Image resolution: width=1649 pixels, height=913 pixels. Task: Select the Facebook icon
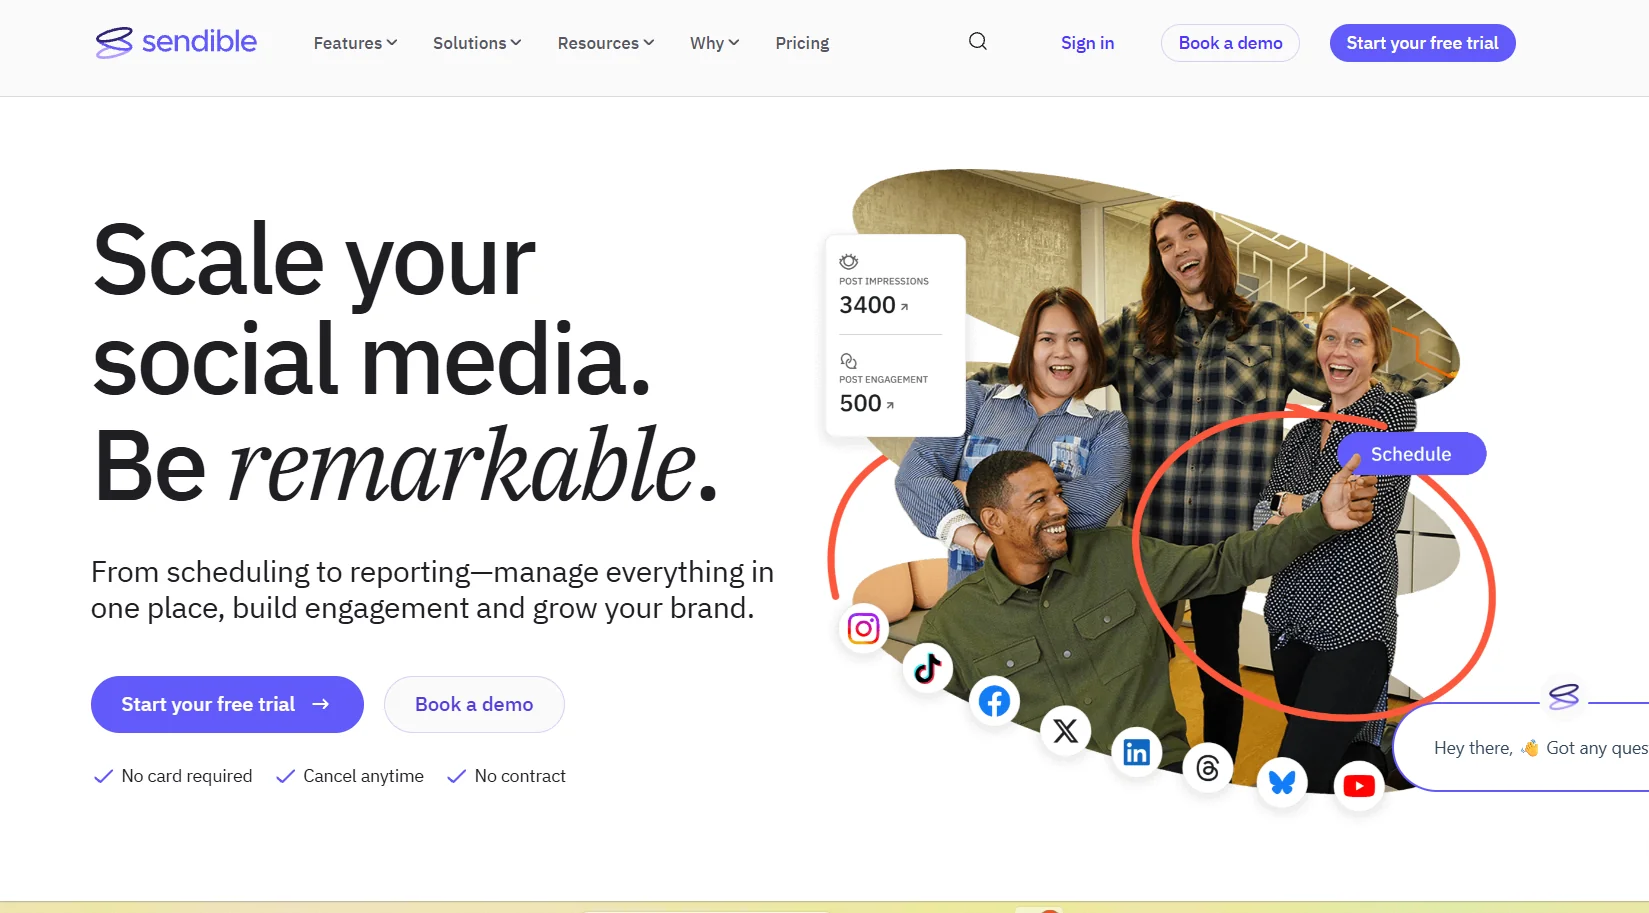[x=994, y=702]
